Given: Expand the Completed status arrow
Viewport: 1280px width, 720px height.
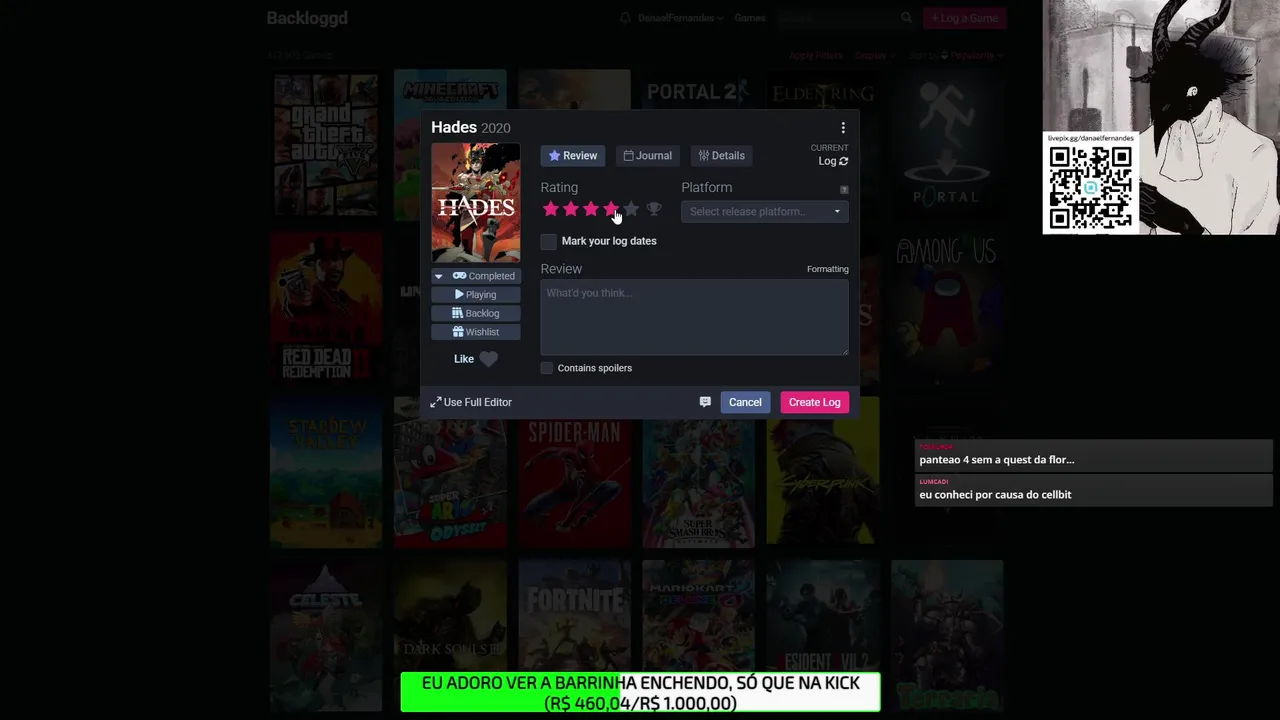Looking at the screenshot, I should point(438,276).
